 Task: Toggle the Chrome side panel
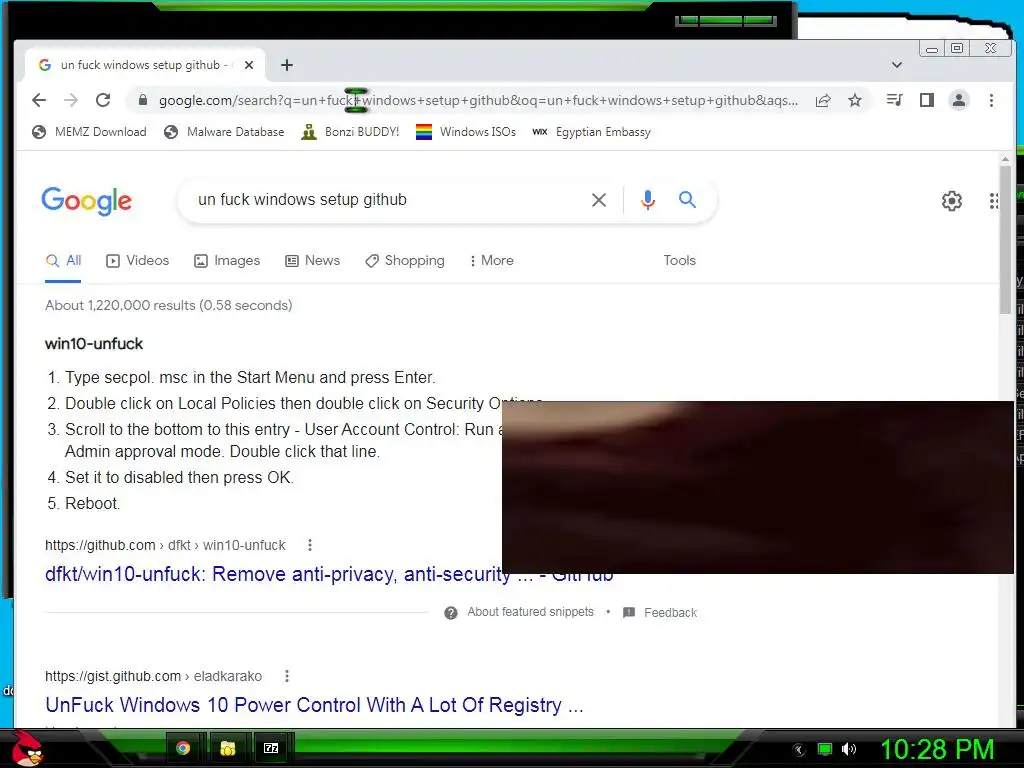pyautogui.click(x=927, y=100)
